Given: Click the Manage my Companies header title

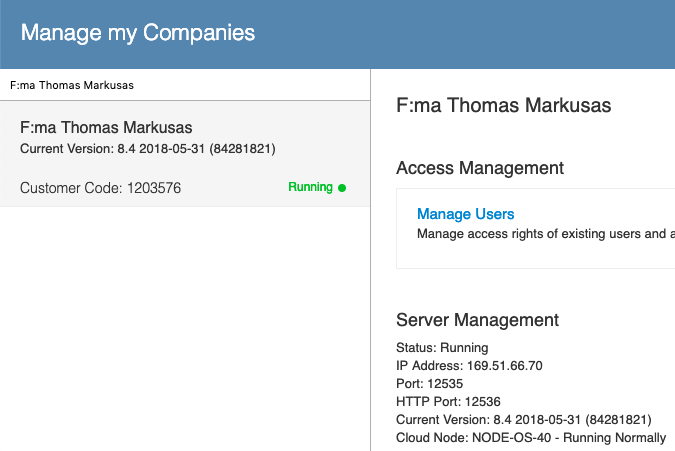Looking at the screenshot, I should [x=138, y=33].
